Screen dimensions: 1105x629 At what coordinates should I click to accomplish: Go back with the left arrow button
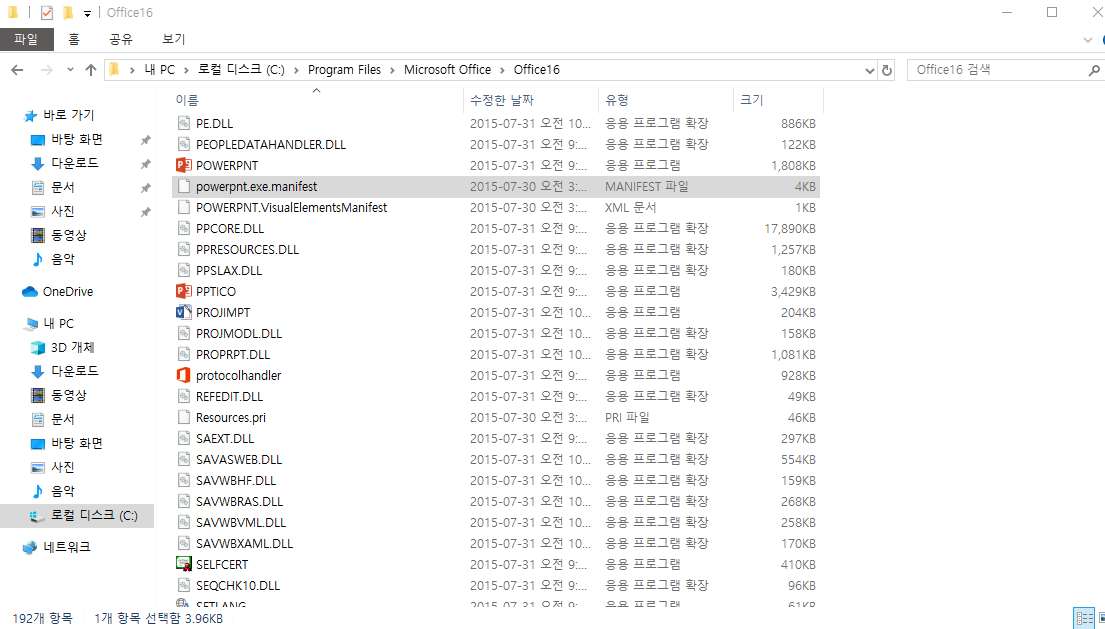click(18, 70)
